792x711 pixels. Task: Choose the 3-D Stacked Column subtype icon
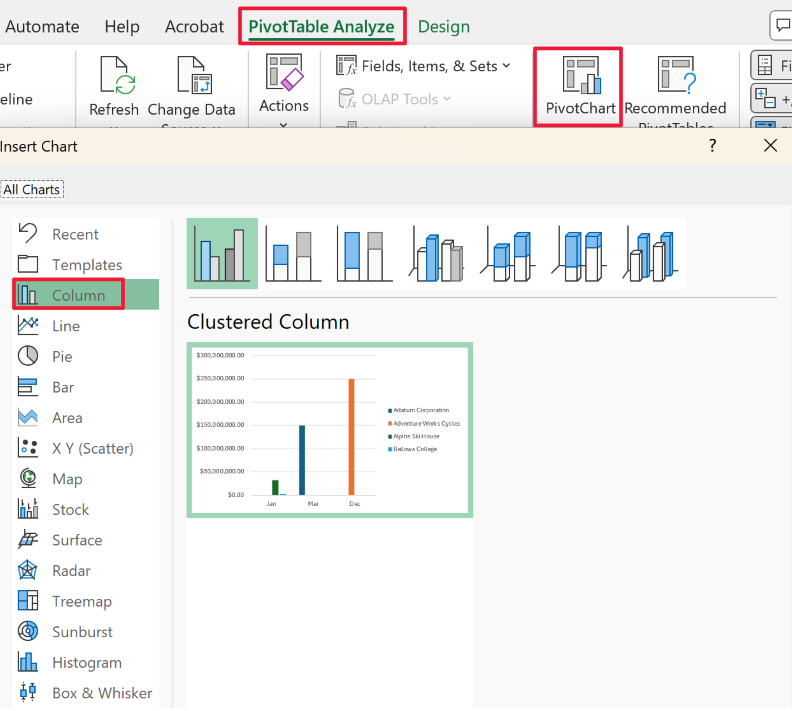click(508, 253)
